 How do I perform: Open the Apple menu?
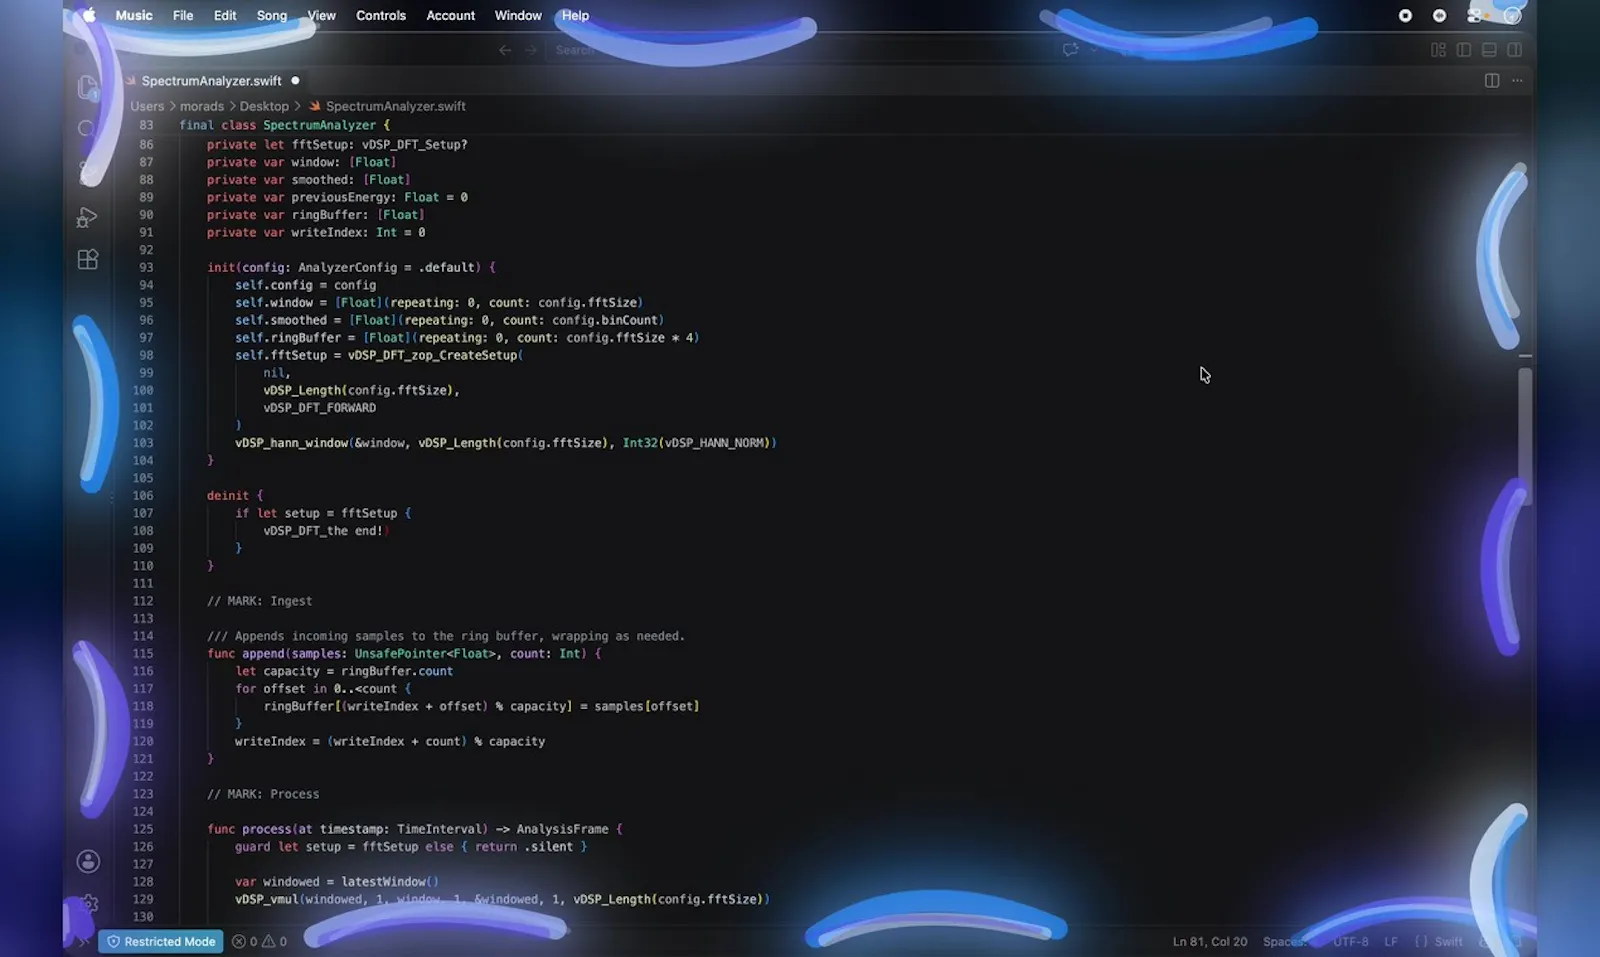coord(89,15)
